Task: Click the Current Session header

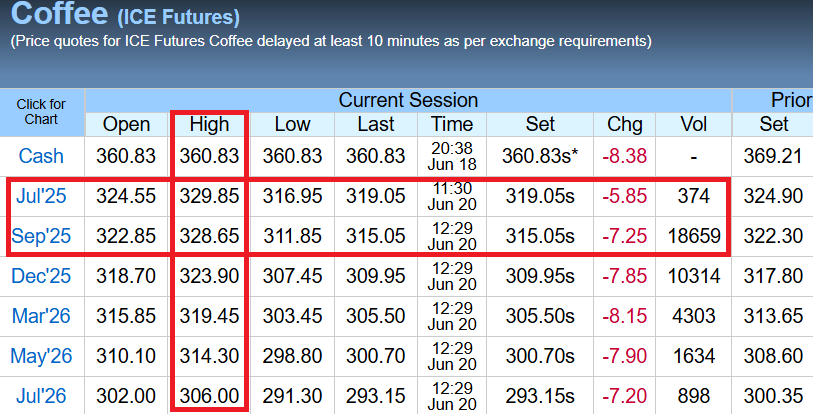Action: [408, 100]
